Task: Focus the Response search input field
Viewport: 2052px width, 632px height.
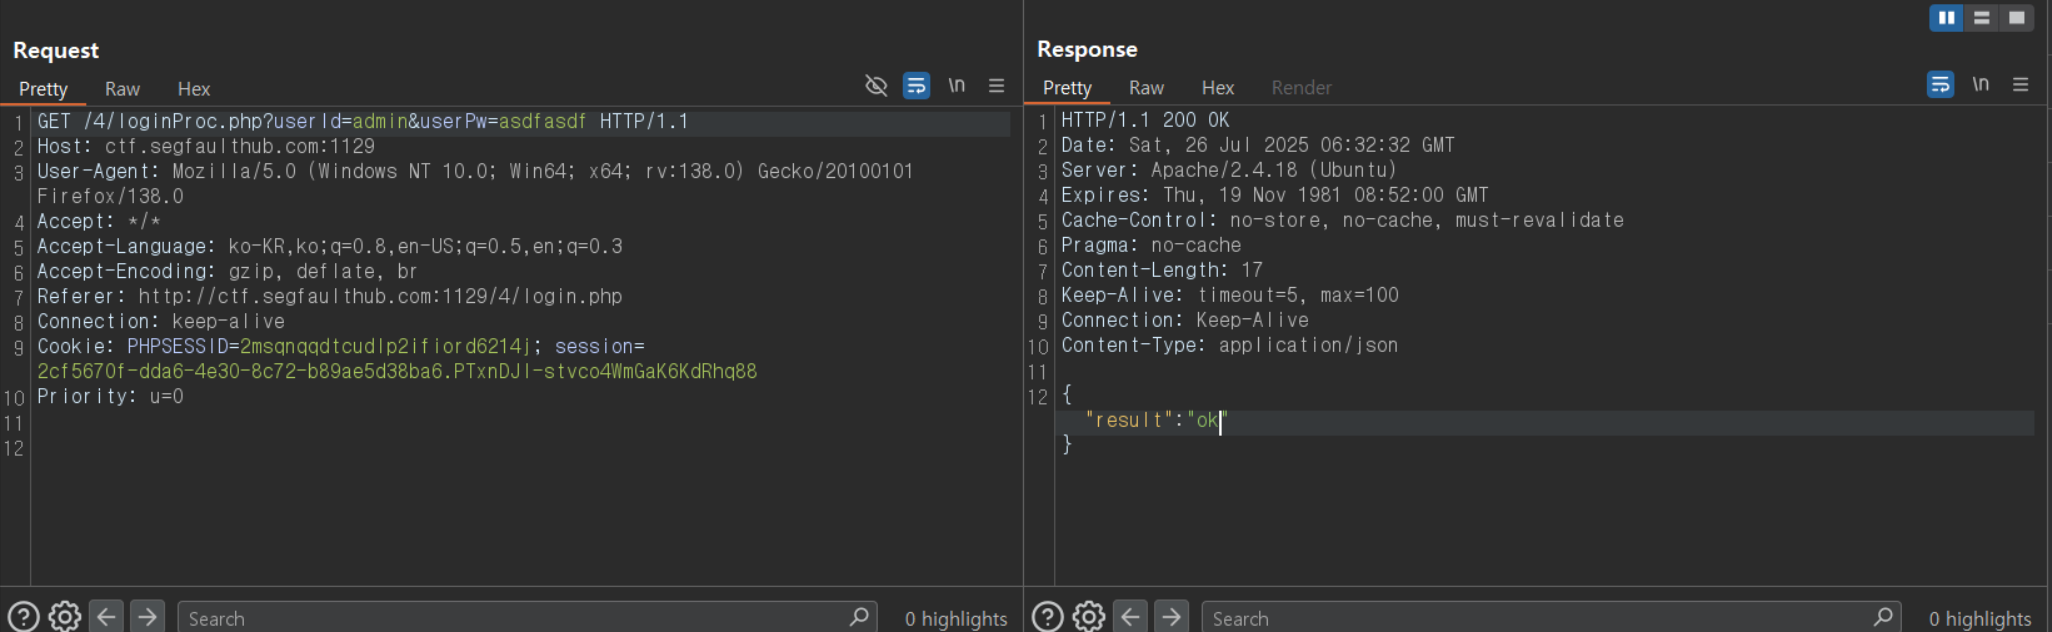Action: coord(1552,618)
